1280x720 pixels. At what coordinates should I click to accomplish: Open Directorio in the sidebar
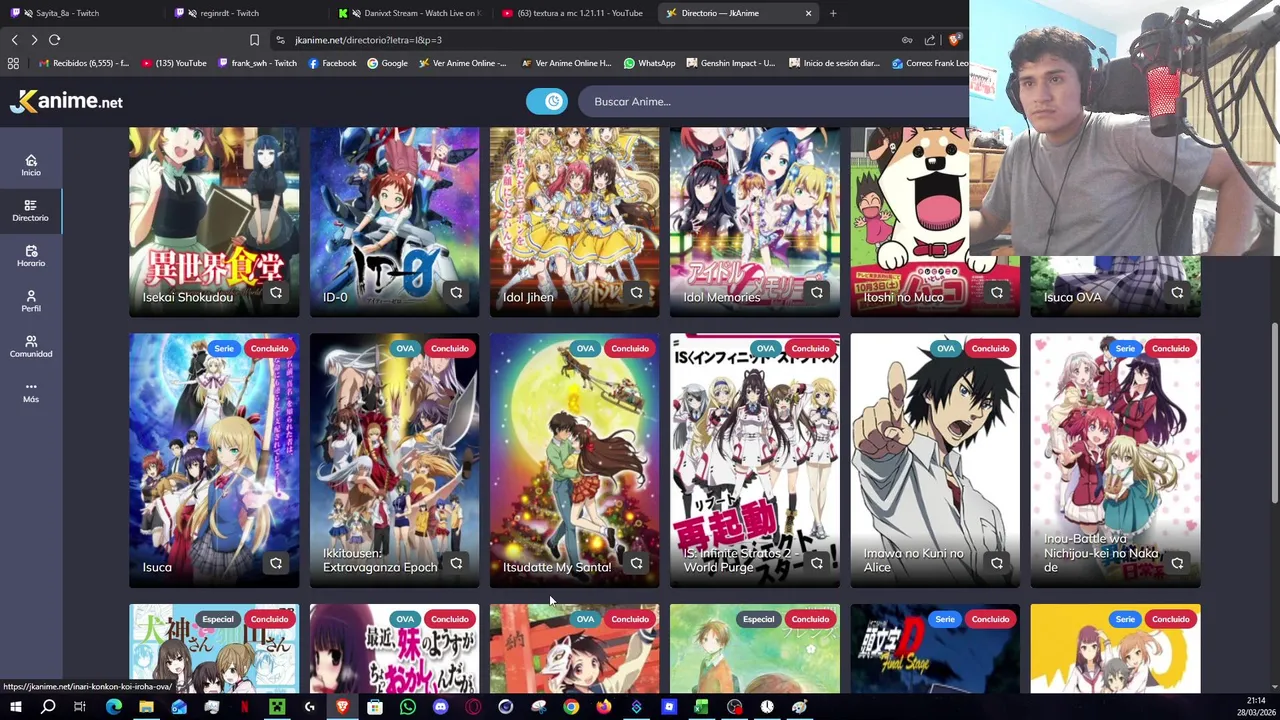[x=31, y=211]
